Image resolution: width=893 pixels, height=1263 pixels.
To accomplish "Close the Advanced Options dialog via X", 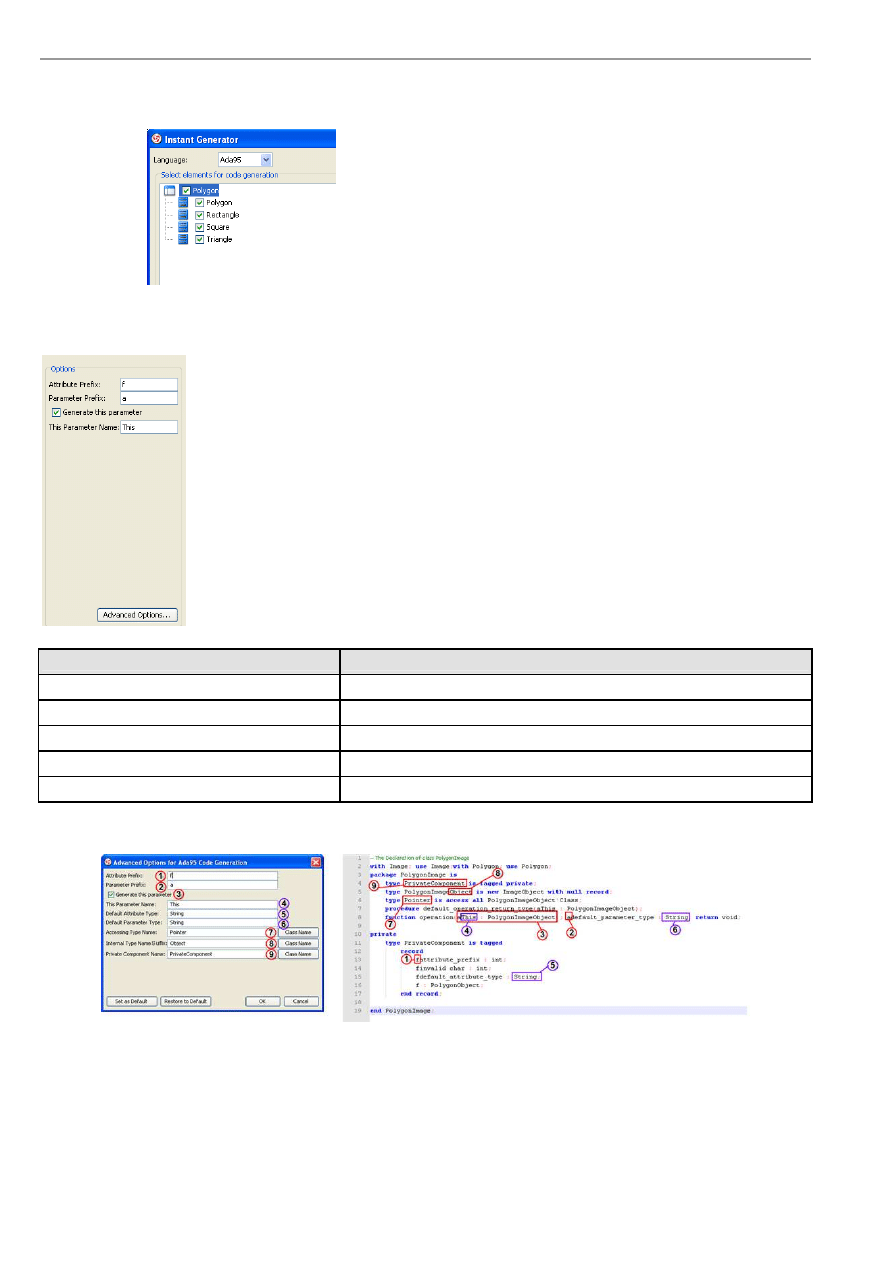I will pyautogui.click(x=316, y=862).
